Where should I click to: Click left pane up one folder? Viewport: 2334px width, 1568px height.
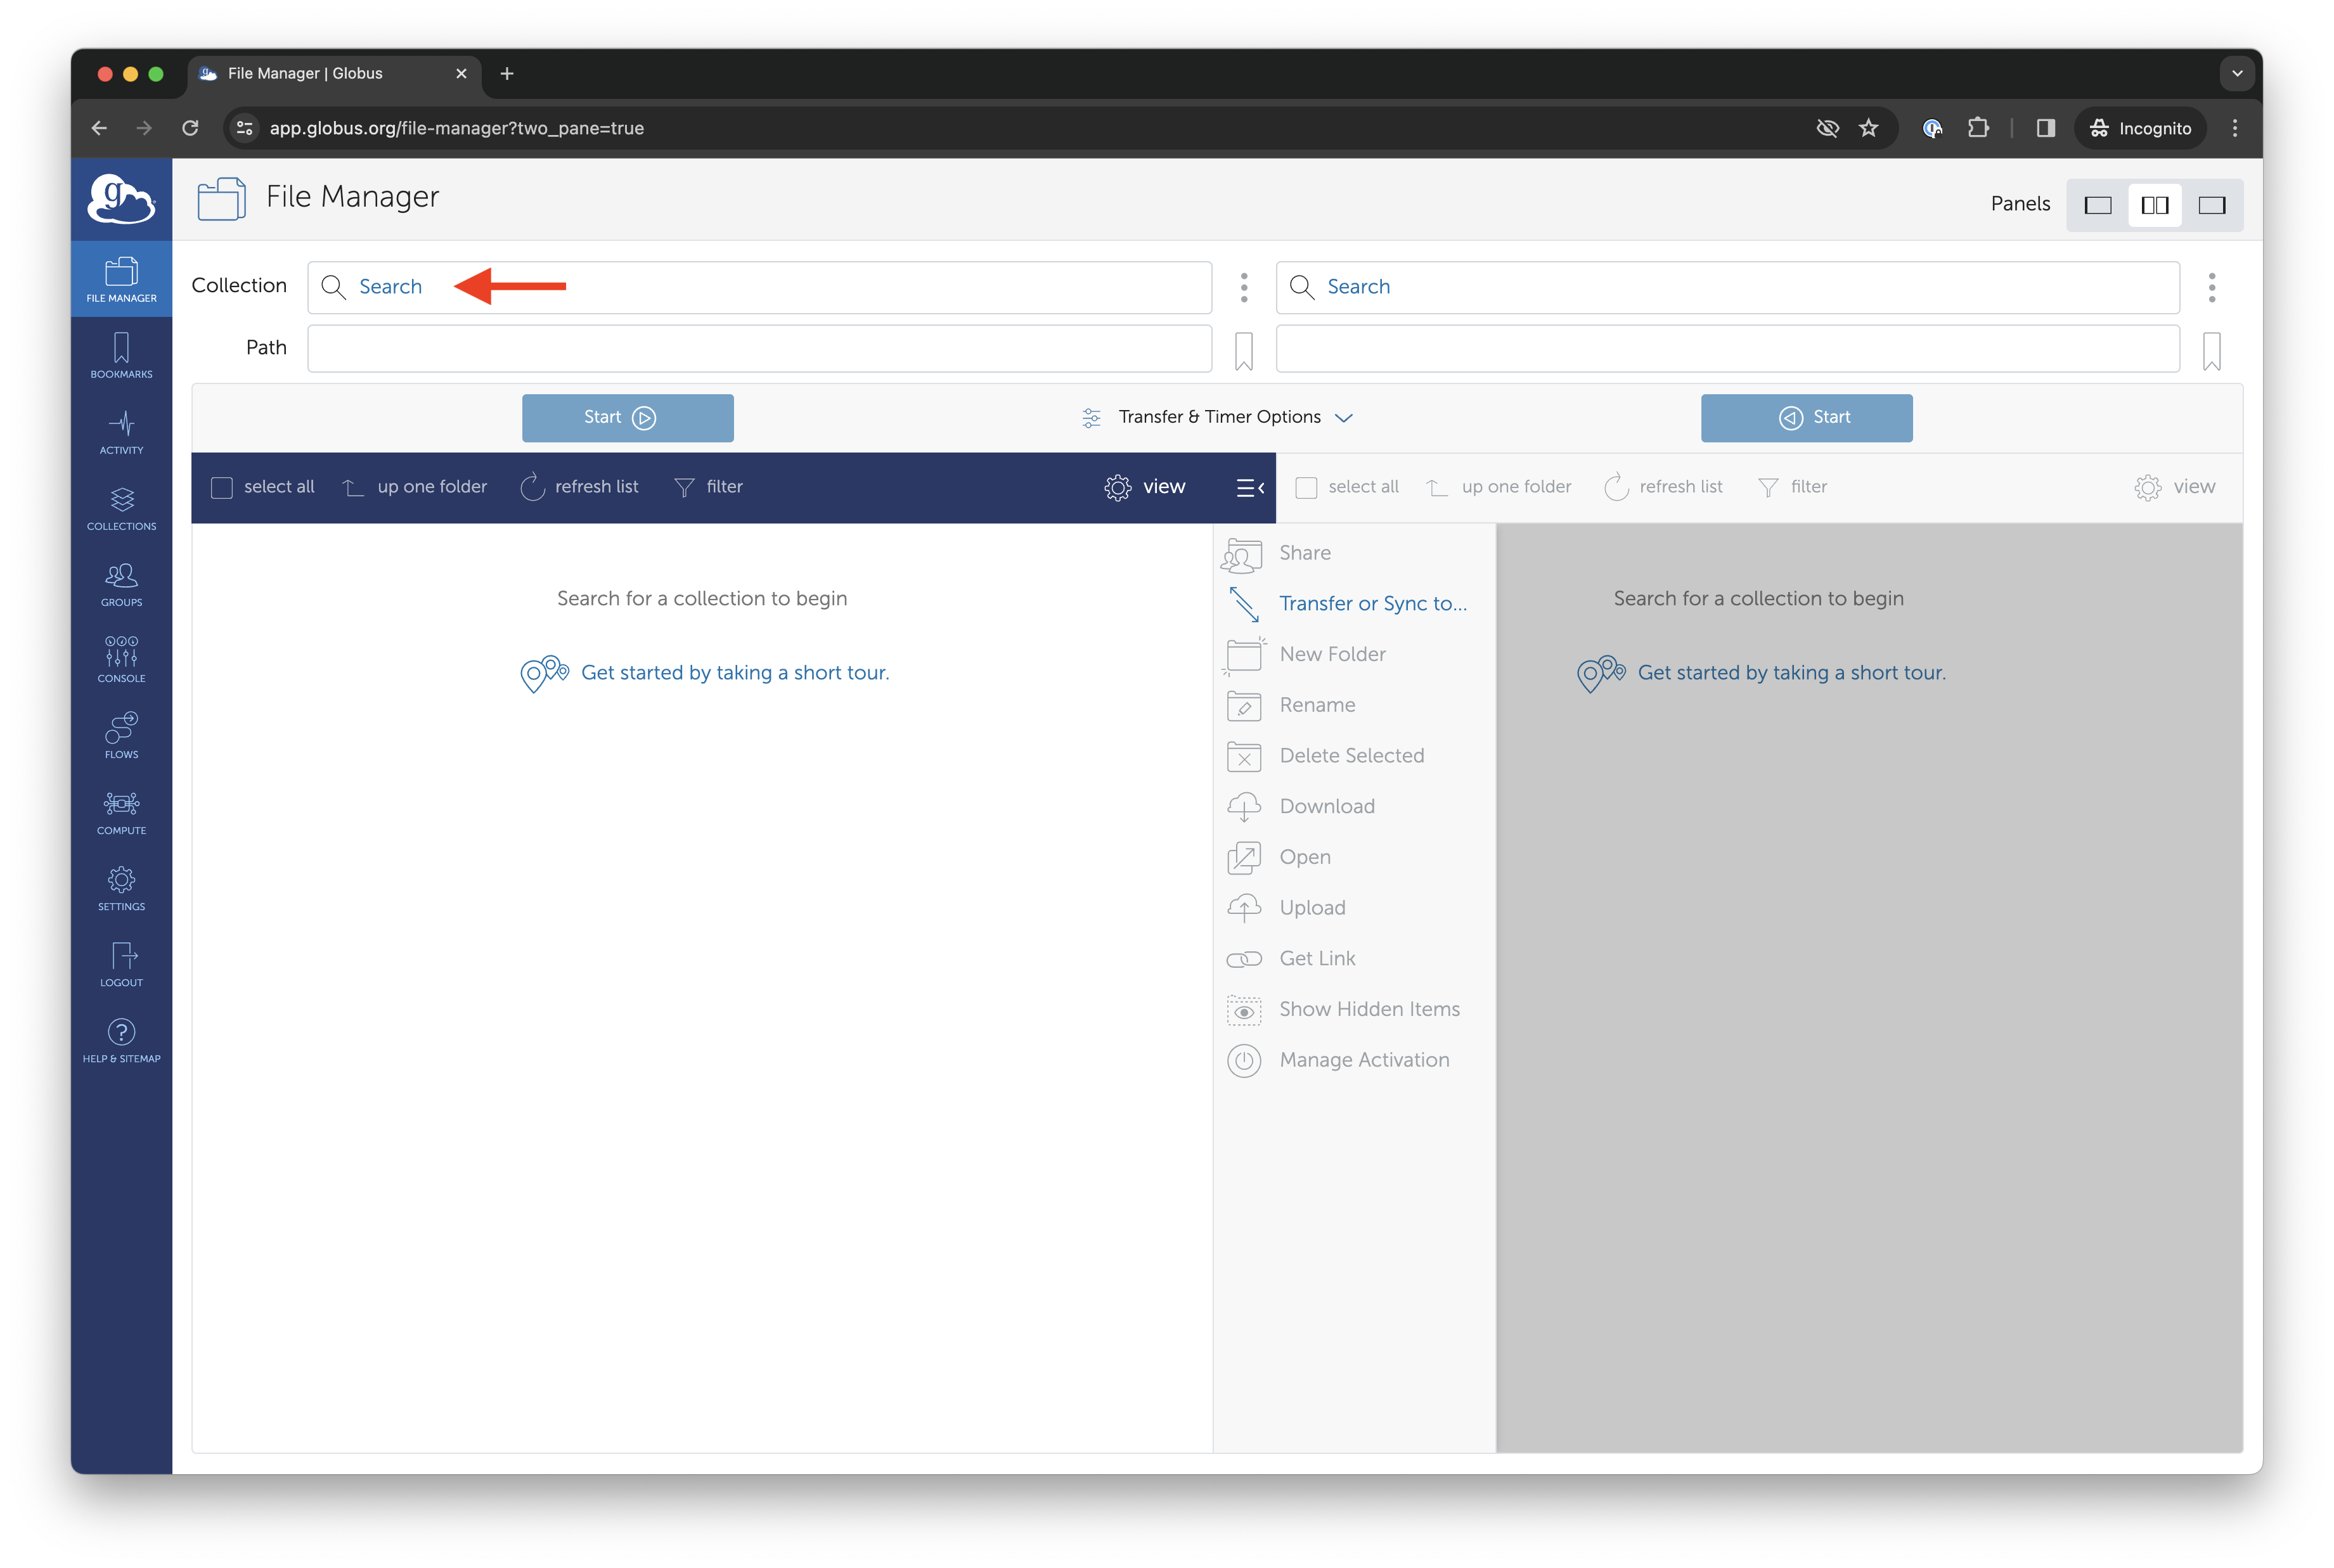tap(414, 487)
